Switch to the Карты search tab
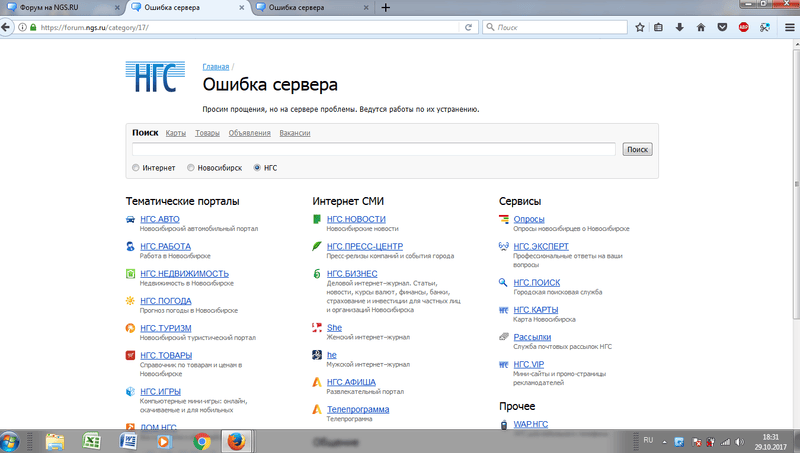The height and width of the screenshot is (453, 800). [x=176, y=133]
